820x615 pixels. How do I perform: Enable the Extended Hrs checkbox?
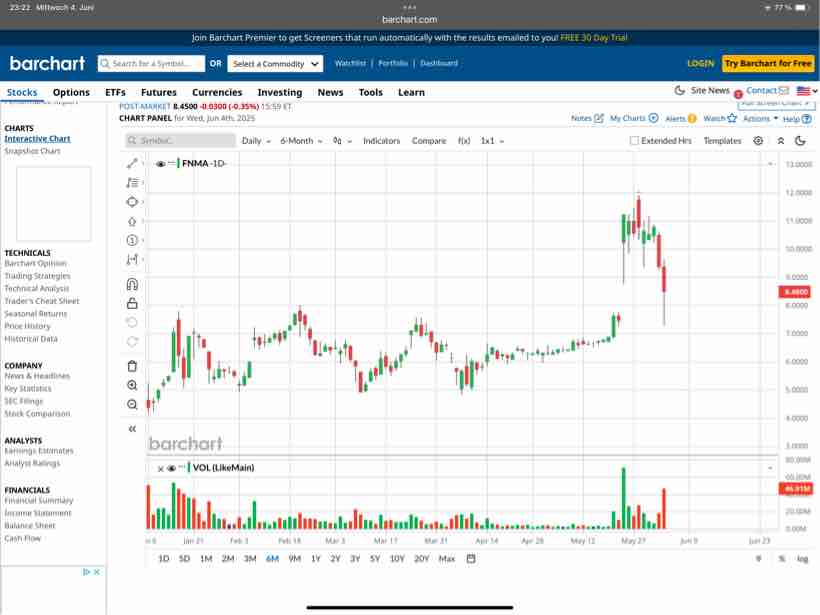(x=634, y=141)
